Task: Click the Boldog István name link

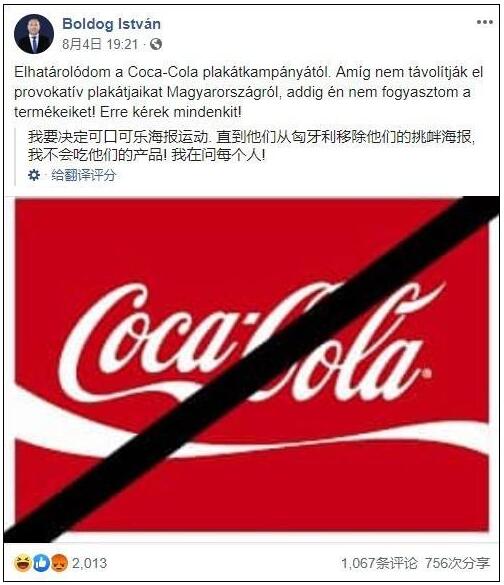Action: 112,24
